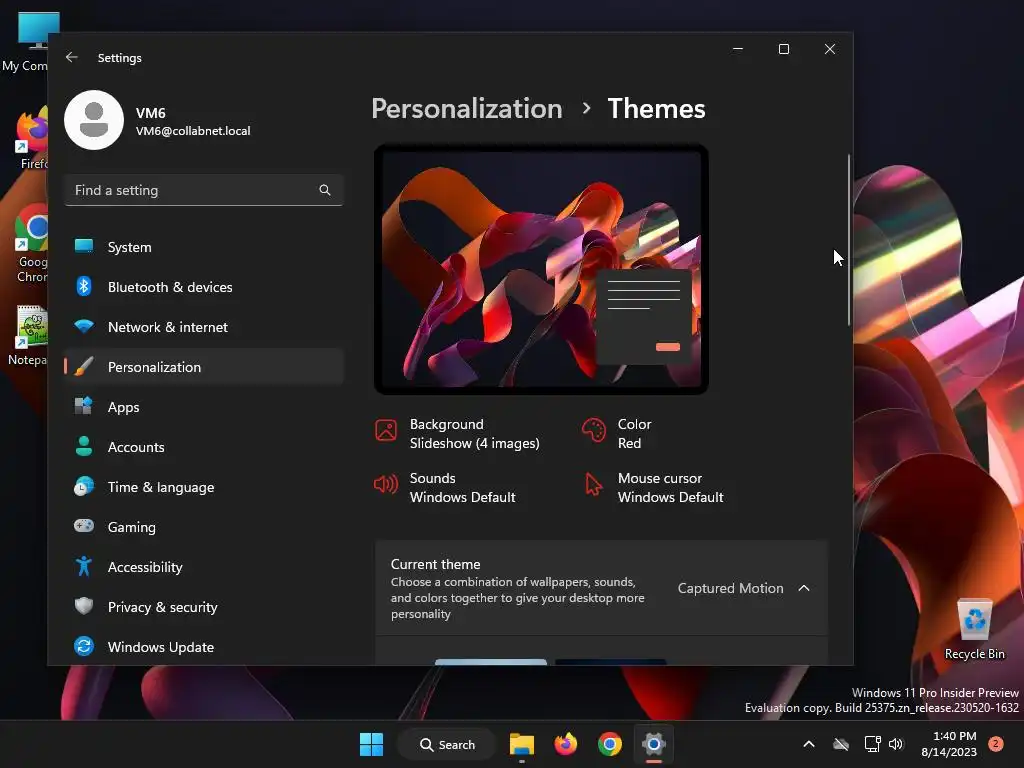
Task: Open the notification badge showing 2
Action: coord(996,744)
